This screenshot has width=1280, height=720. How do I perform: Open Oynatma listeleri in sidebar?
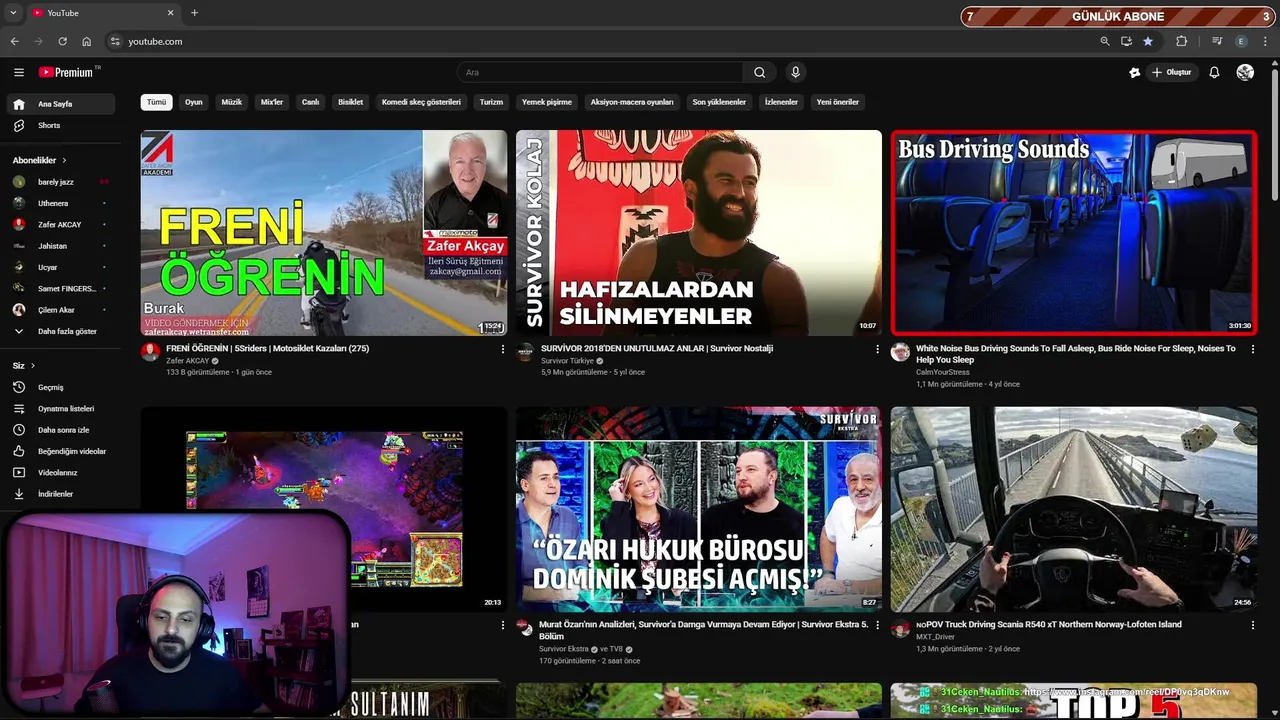click(x=60, y=408)
